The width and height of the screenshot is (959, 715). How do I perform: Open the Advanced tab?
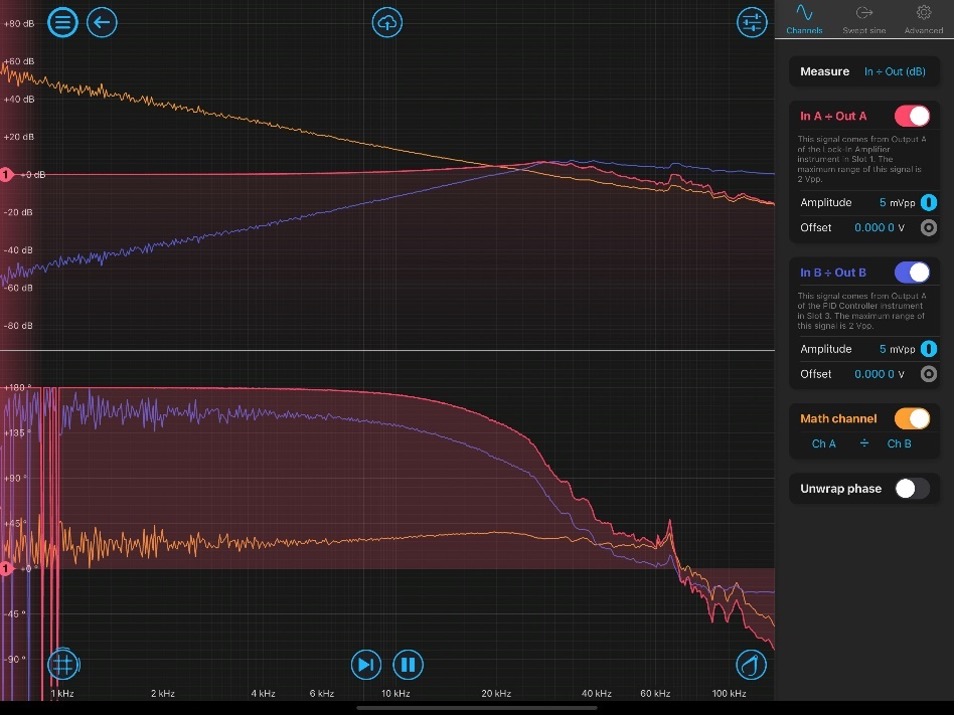tap(923, 19)
